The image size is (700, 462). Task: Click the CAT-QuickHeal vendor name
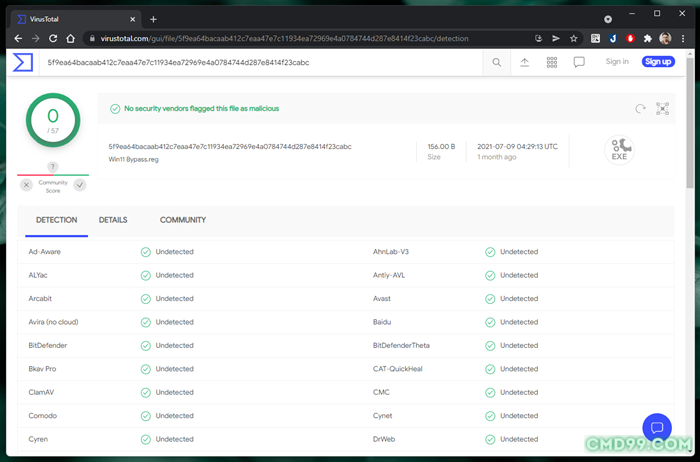point(398,369)
